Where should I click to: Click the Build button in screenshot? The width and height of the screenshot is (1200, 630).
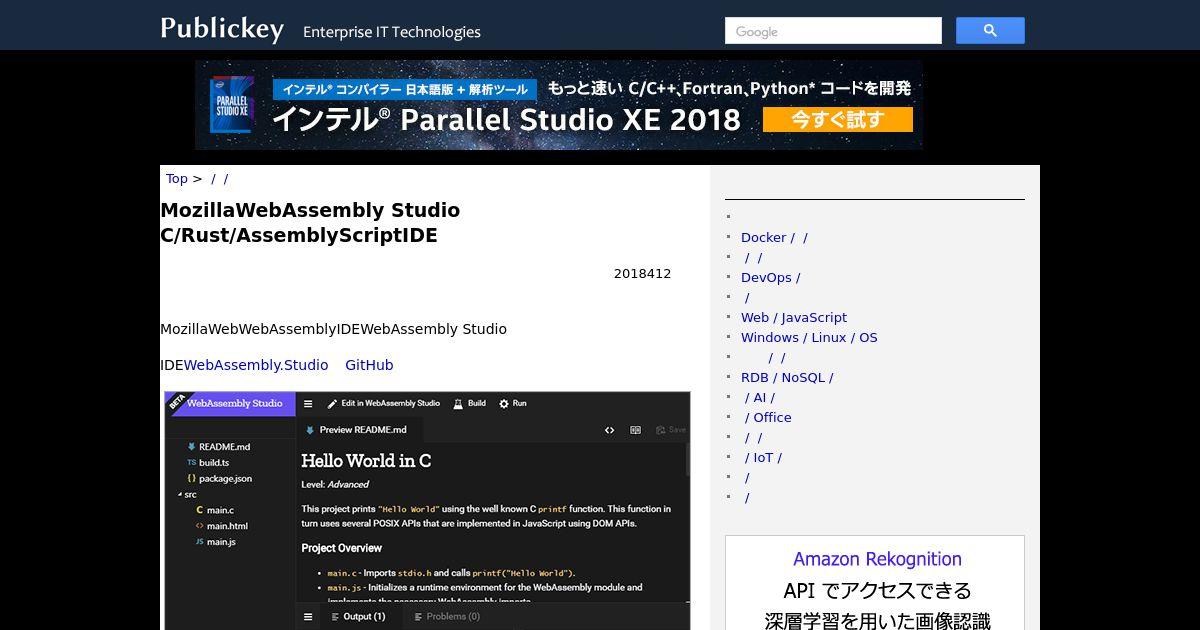point(469,404)
